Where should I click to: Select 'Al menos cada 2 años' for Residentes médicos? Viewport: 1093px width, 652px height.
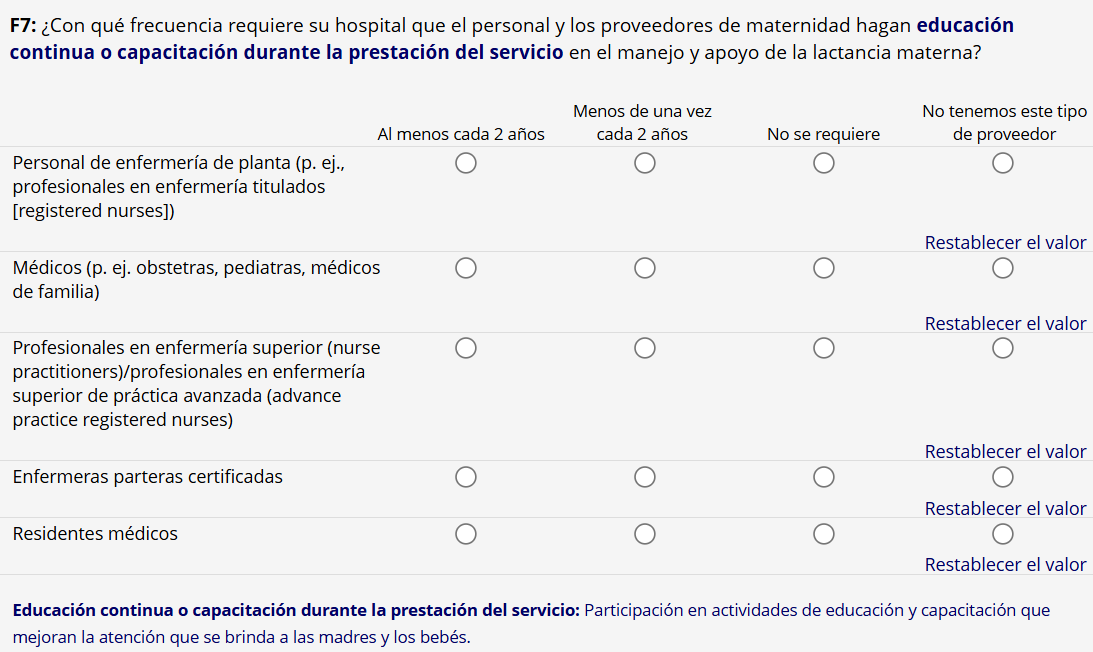click(x=465, y=534)
